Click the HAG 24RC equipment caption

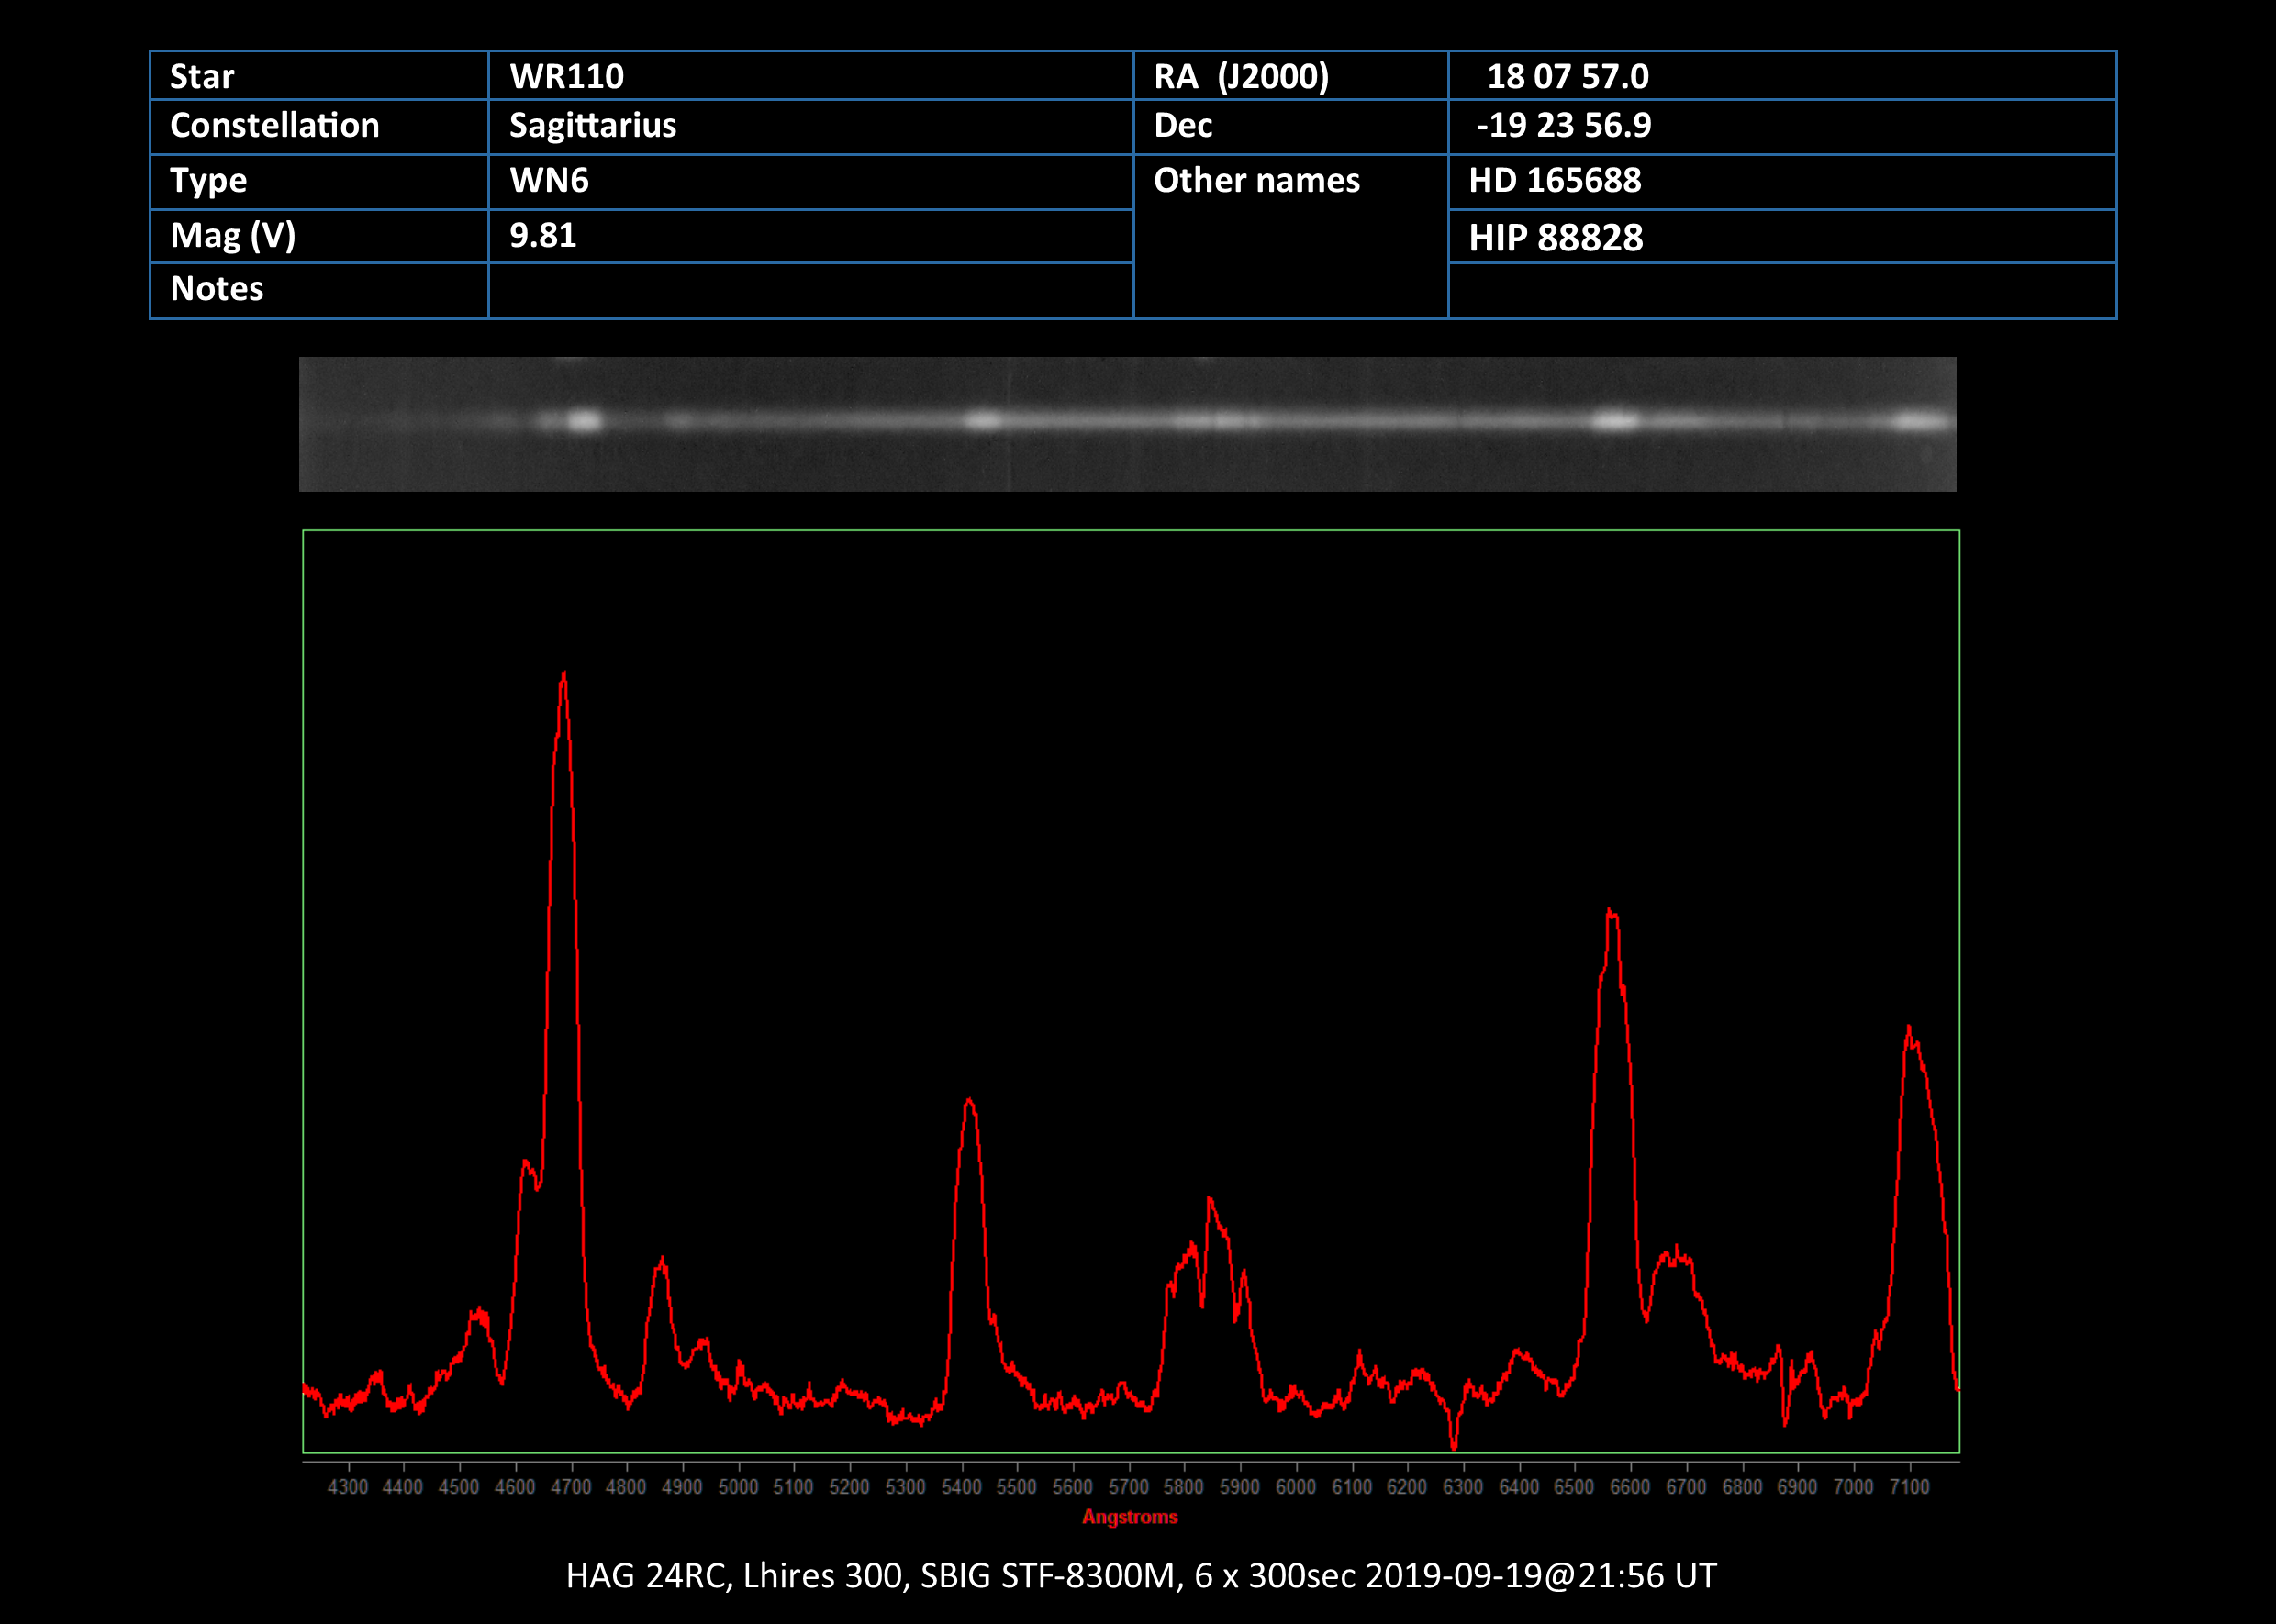point(1140,1576)
